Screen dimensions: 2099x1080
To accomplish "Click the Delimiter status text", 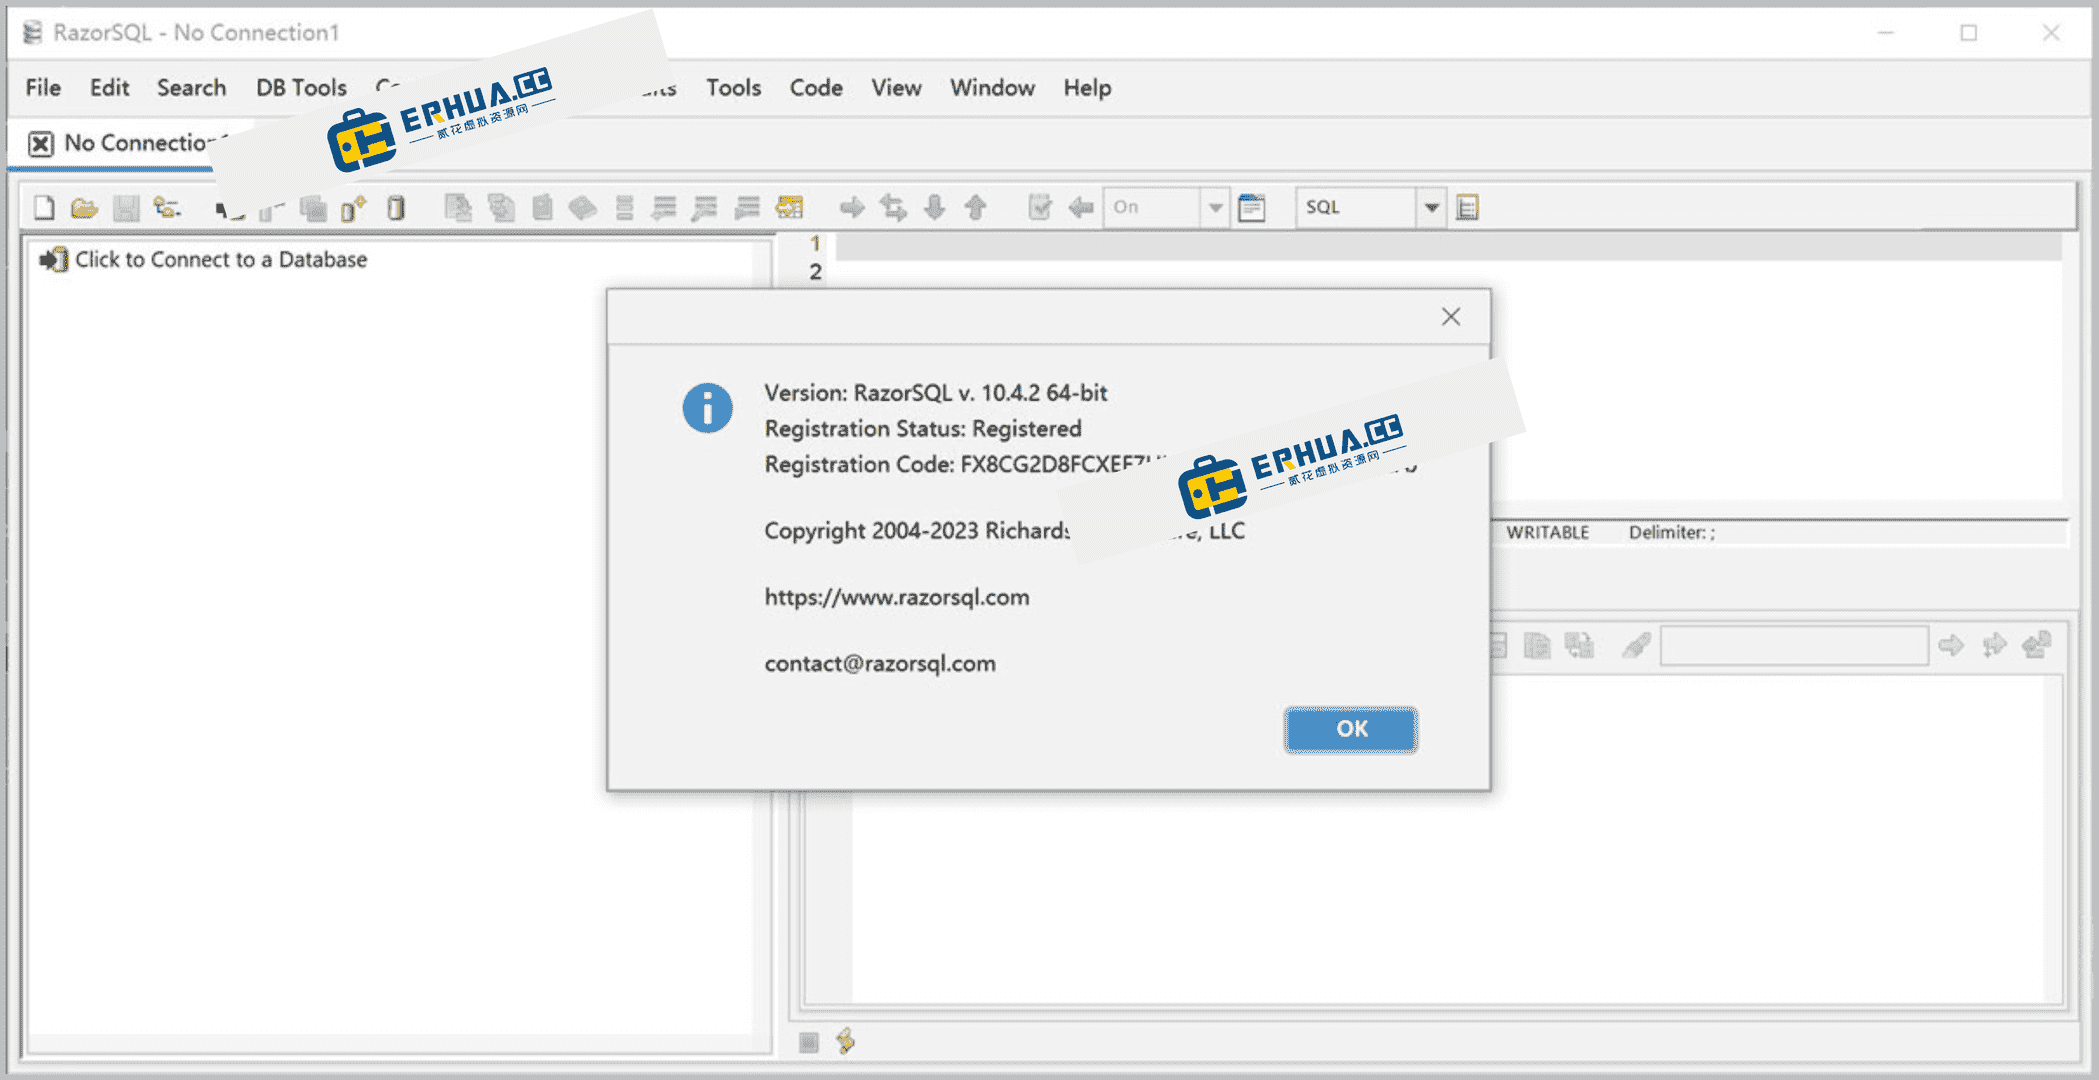I will (x=1671, y=533).
